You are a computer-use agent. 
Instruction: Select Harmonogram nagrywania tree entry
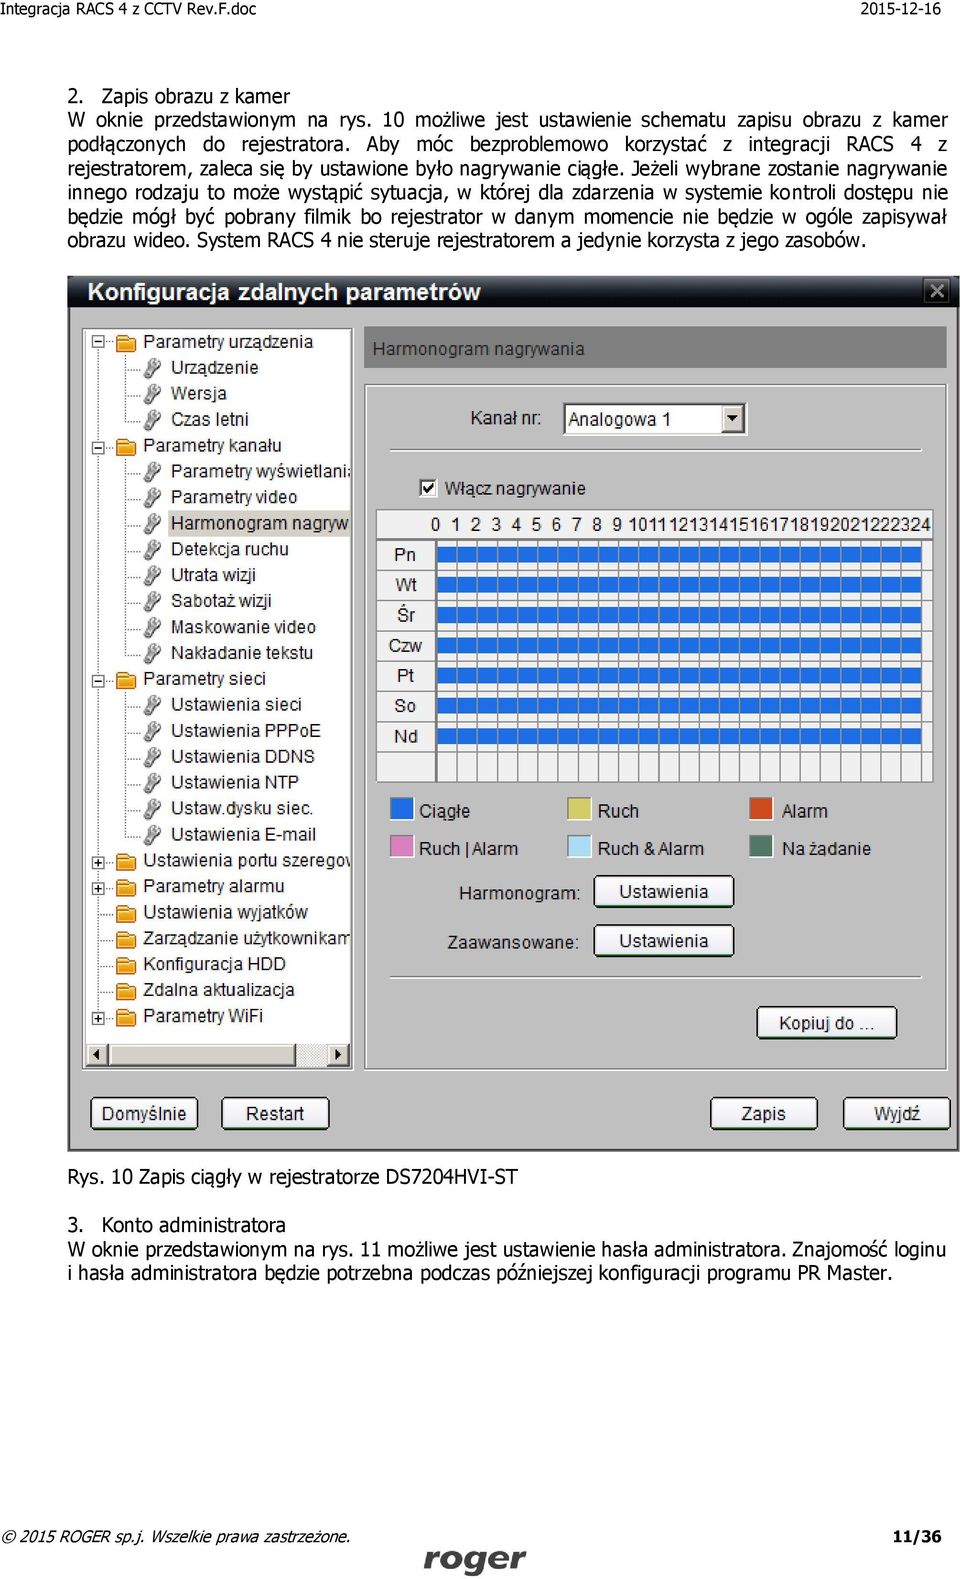(259, 523)
